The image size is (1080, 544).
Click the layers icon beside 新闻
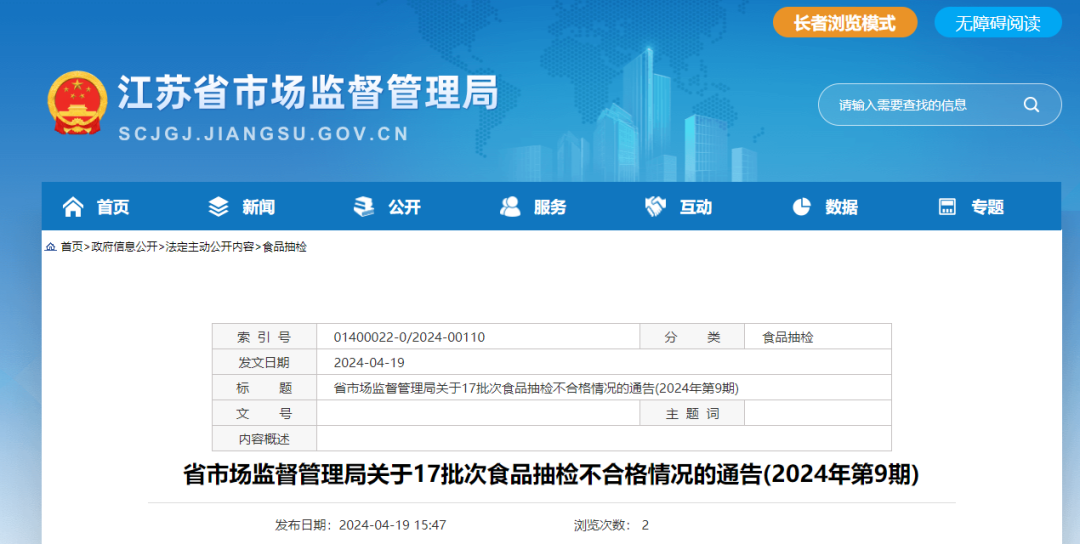218,207
